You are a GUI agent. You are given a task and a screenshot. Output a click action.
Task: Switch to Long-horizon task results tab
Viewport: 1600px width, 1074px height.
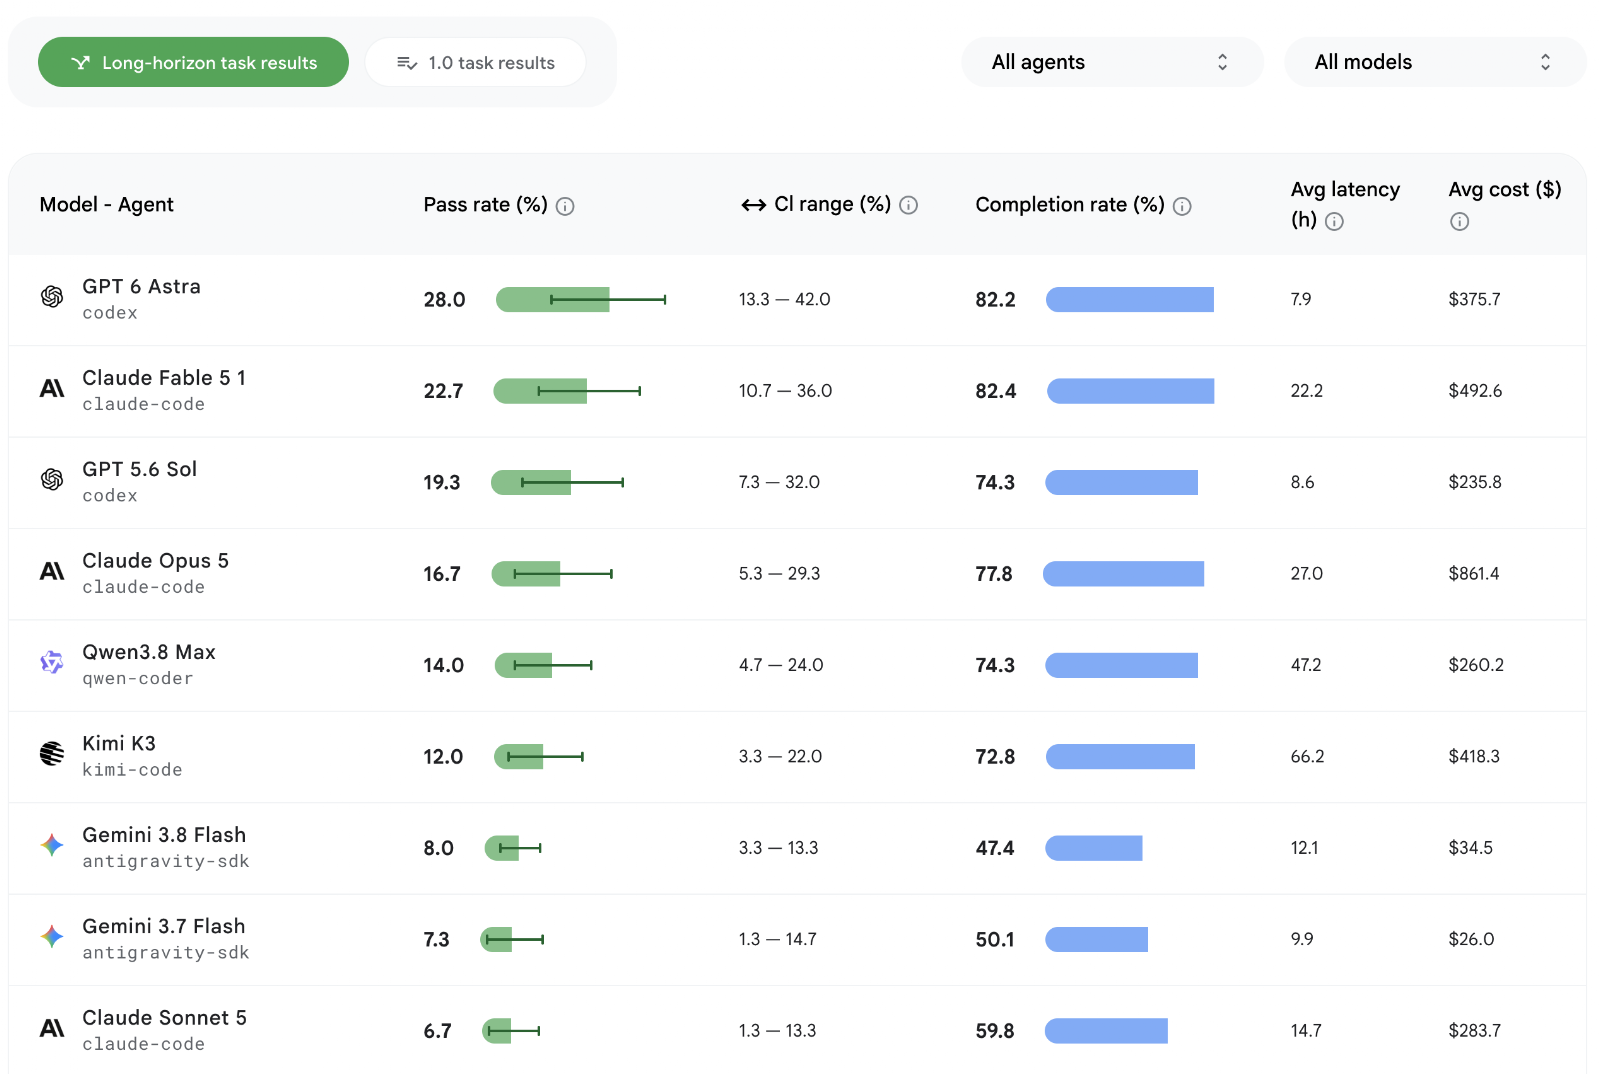click(193, 62)
